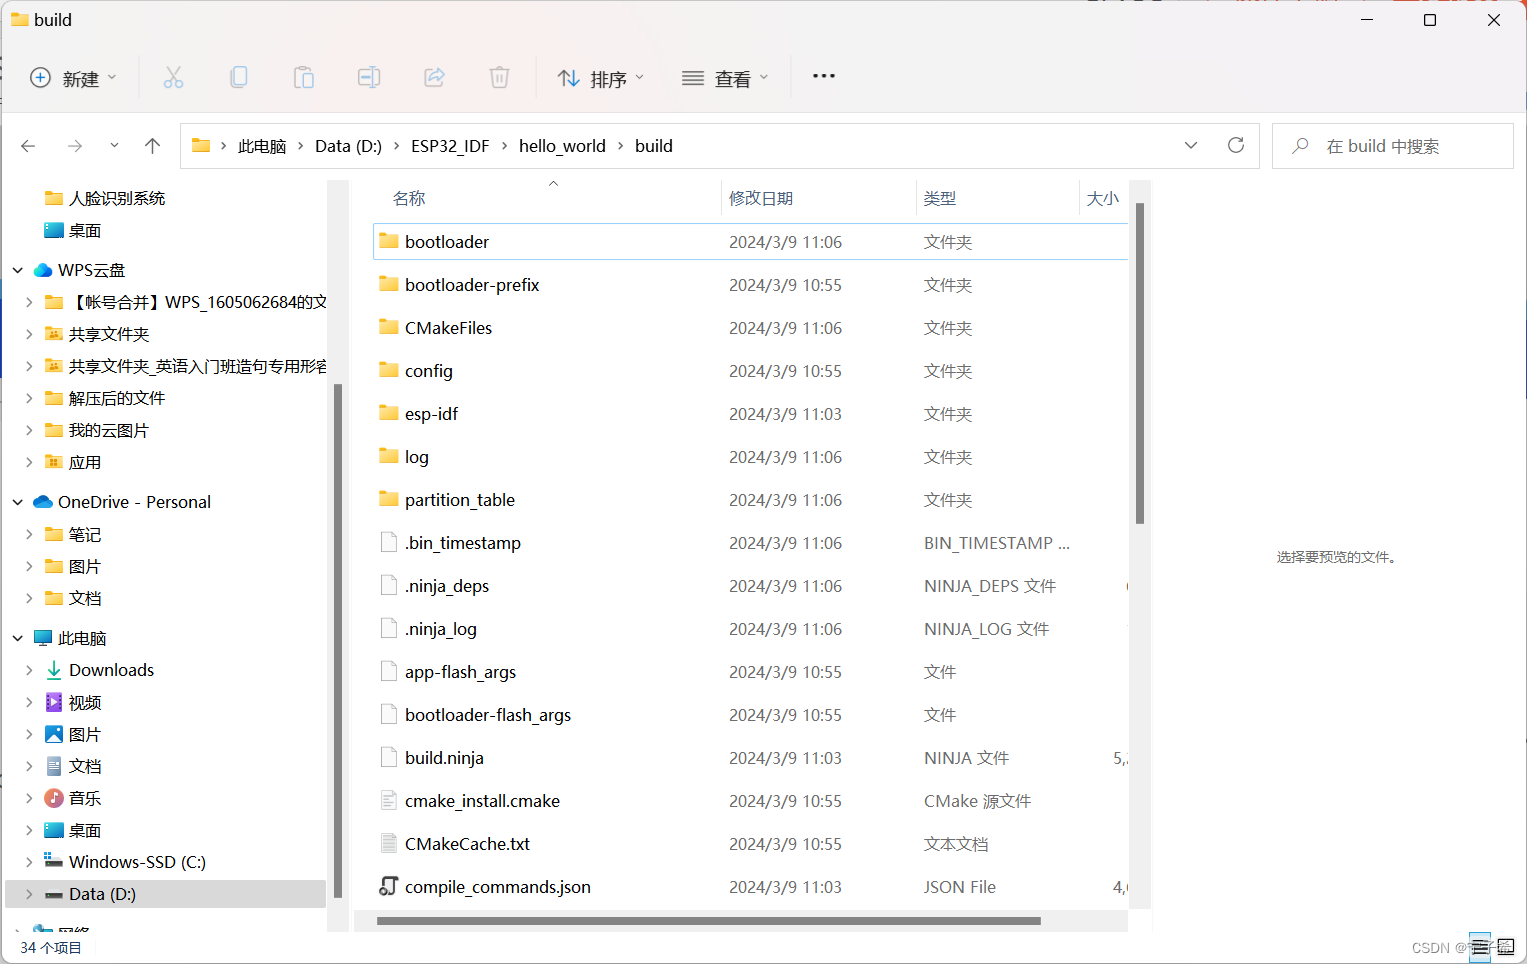Screen dimensions: 1527x964
Task: Select 笔记 under OneDrive
Action: (85, 534)
